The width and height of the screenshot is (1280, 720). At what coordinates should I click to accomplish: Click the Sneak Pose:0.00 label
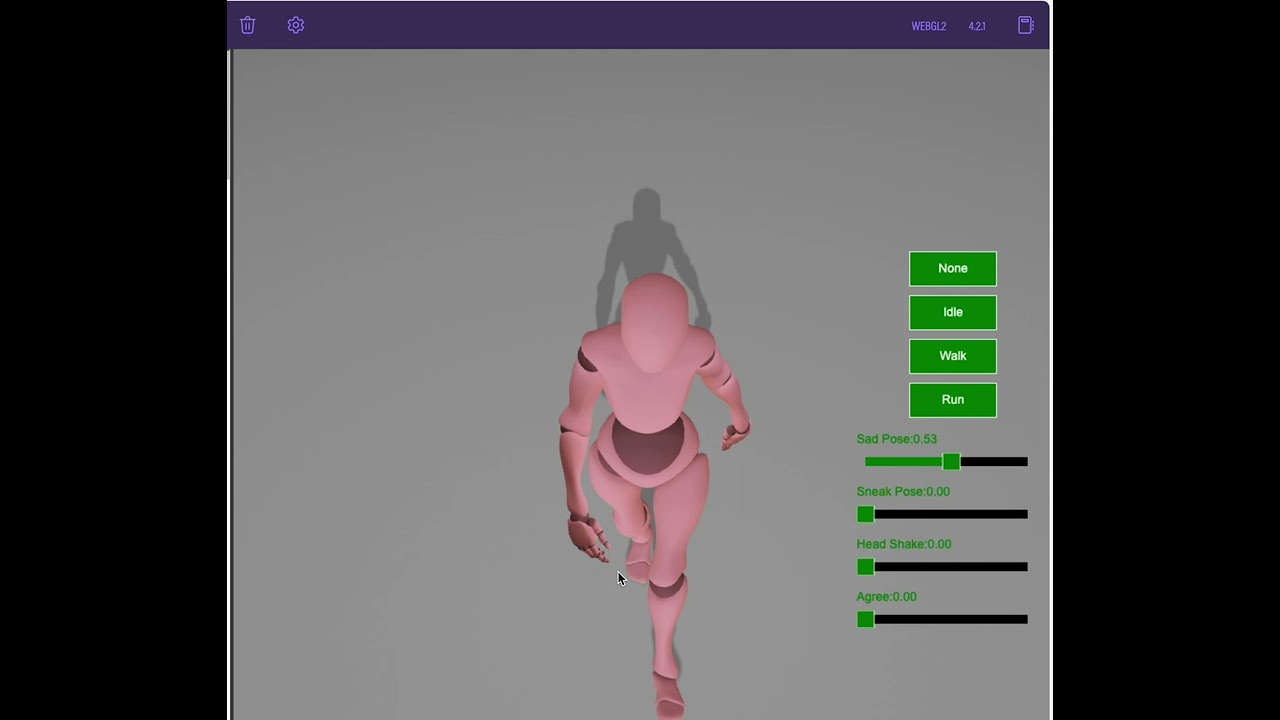903,492
